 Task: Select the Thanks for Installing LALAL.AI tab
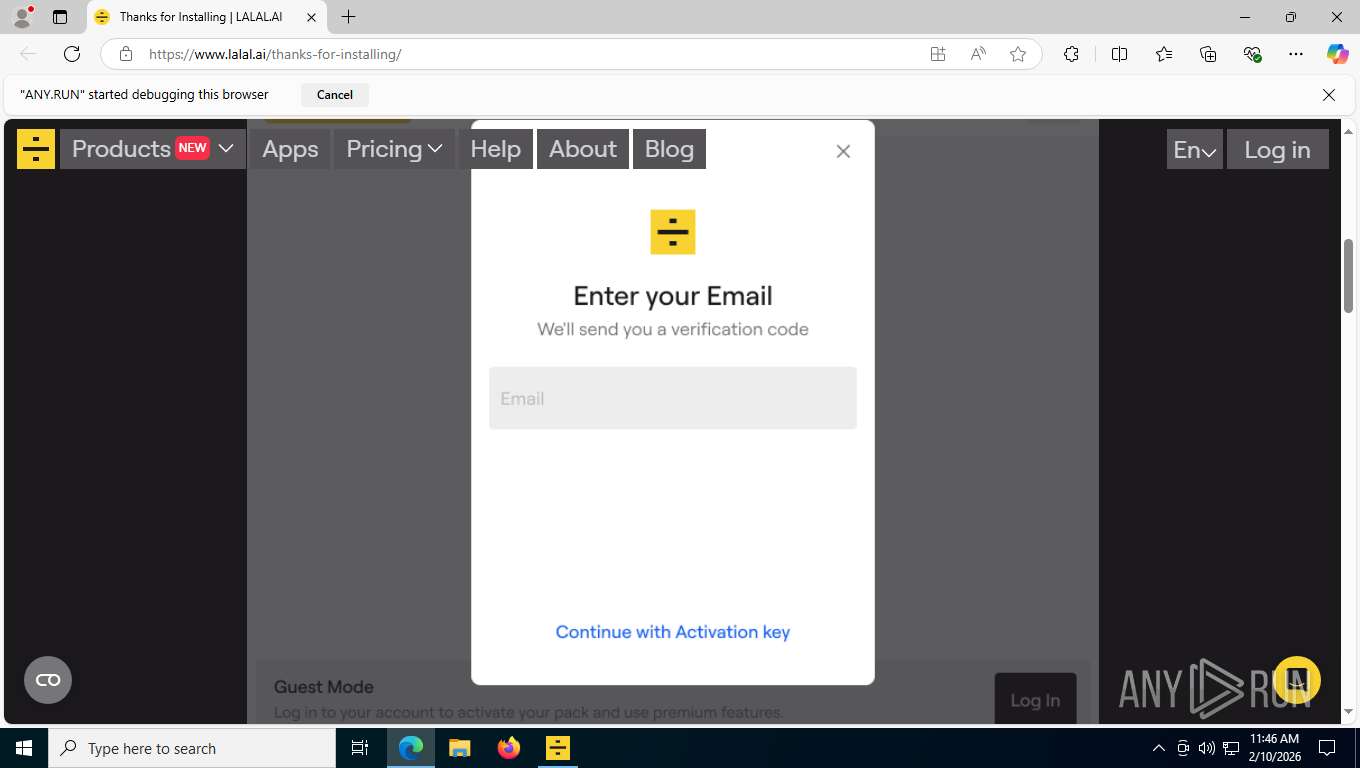[206, 17]
